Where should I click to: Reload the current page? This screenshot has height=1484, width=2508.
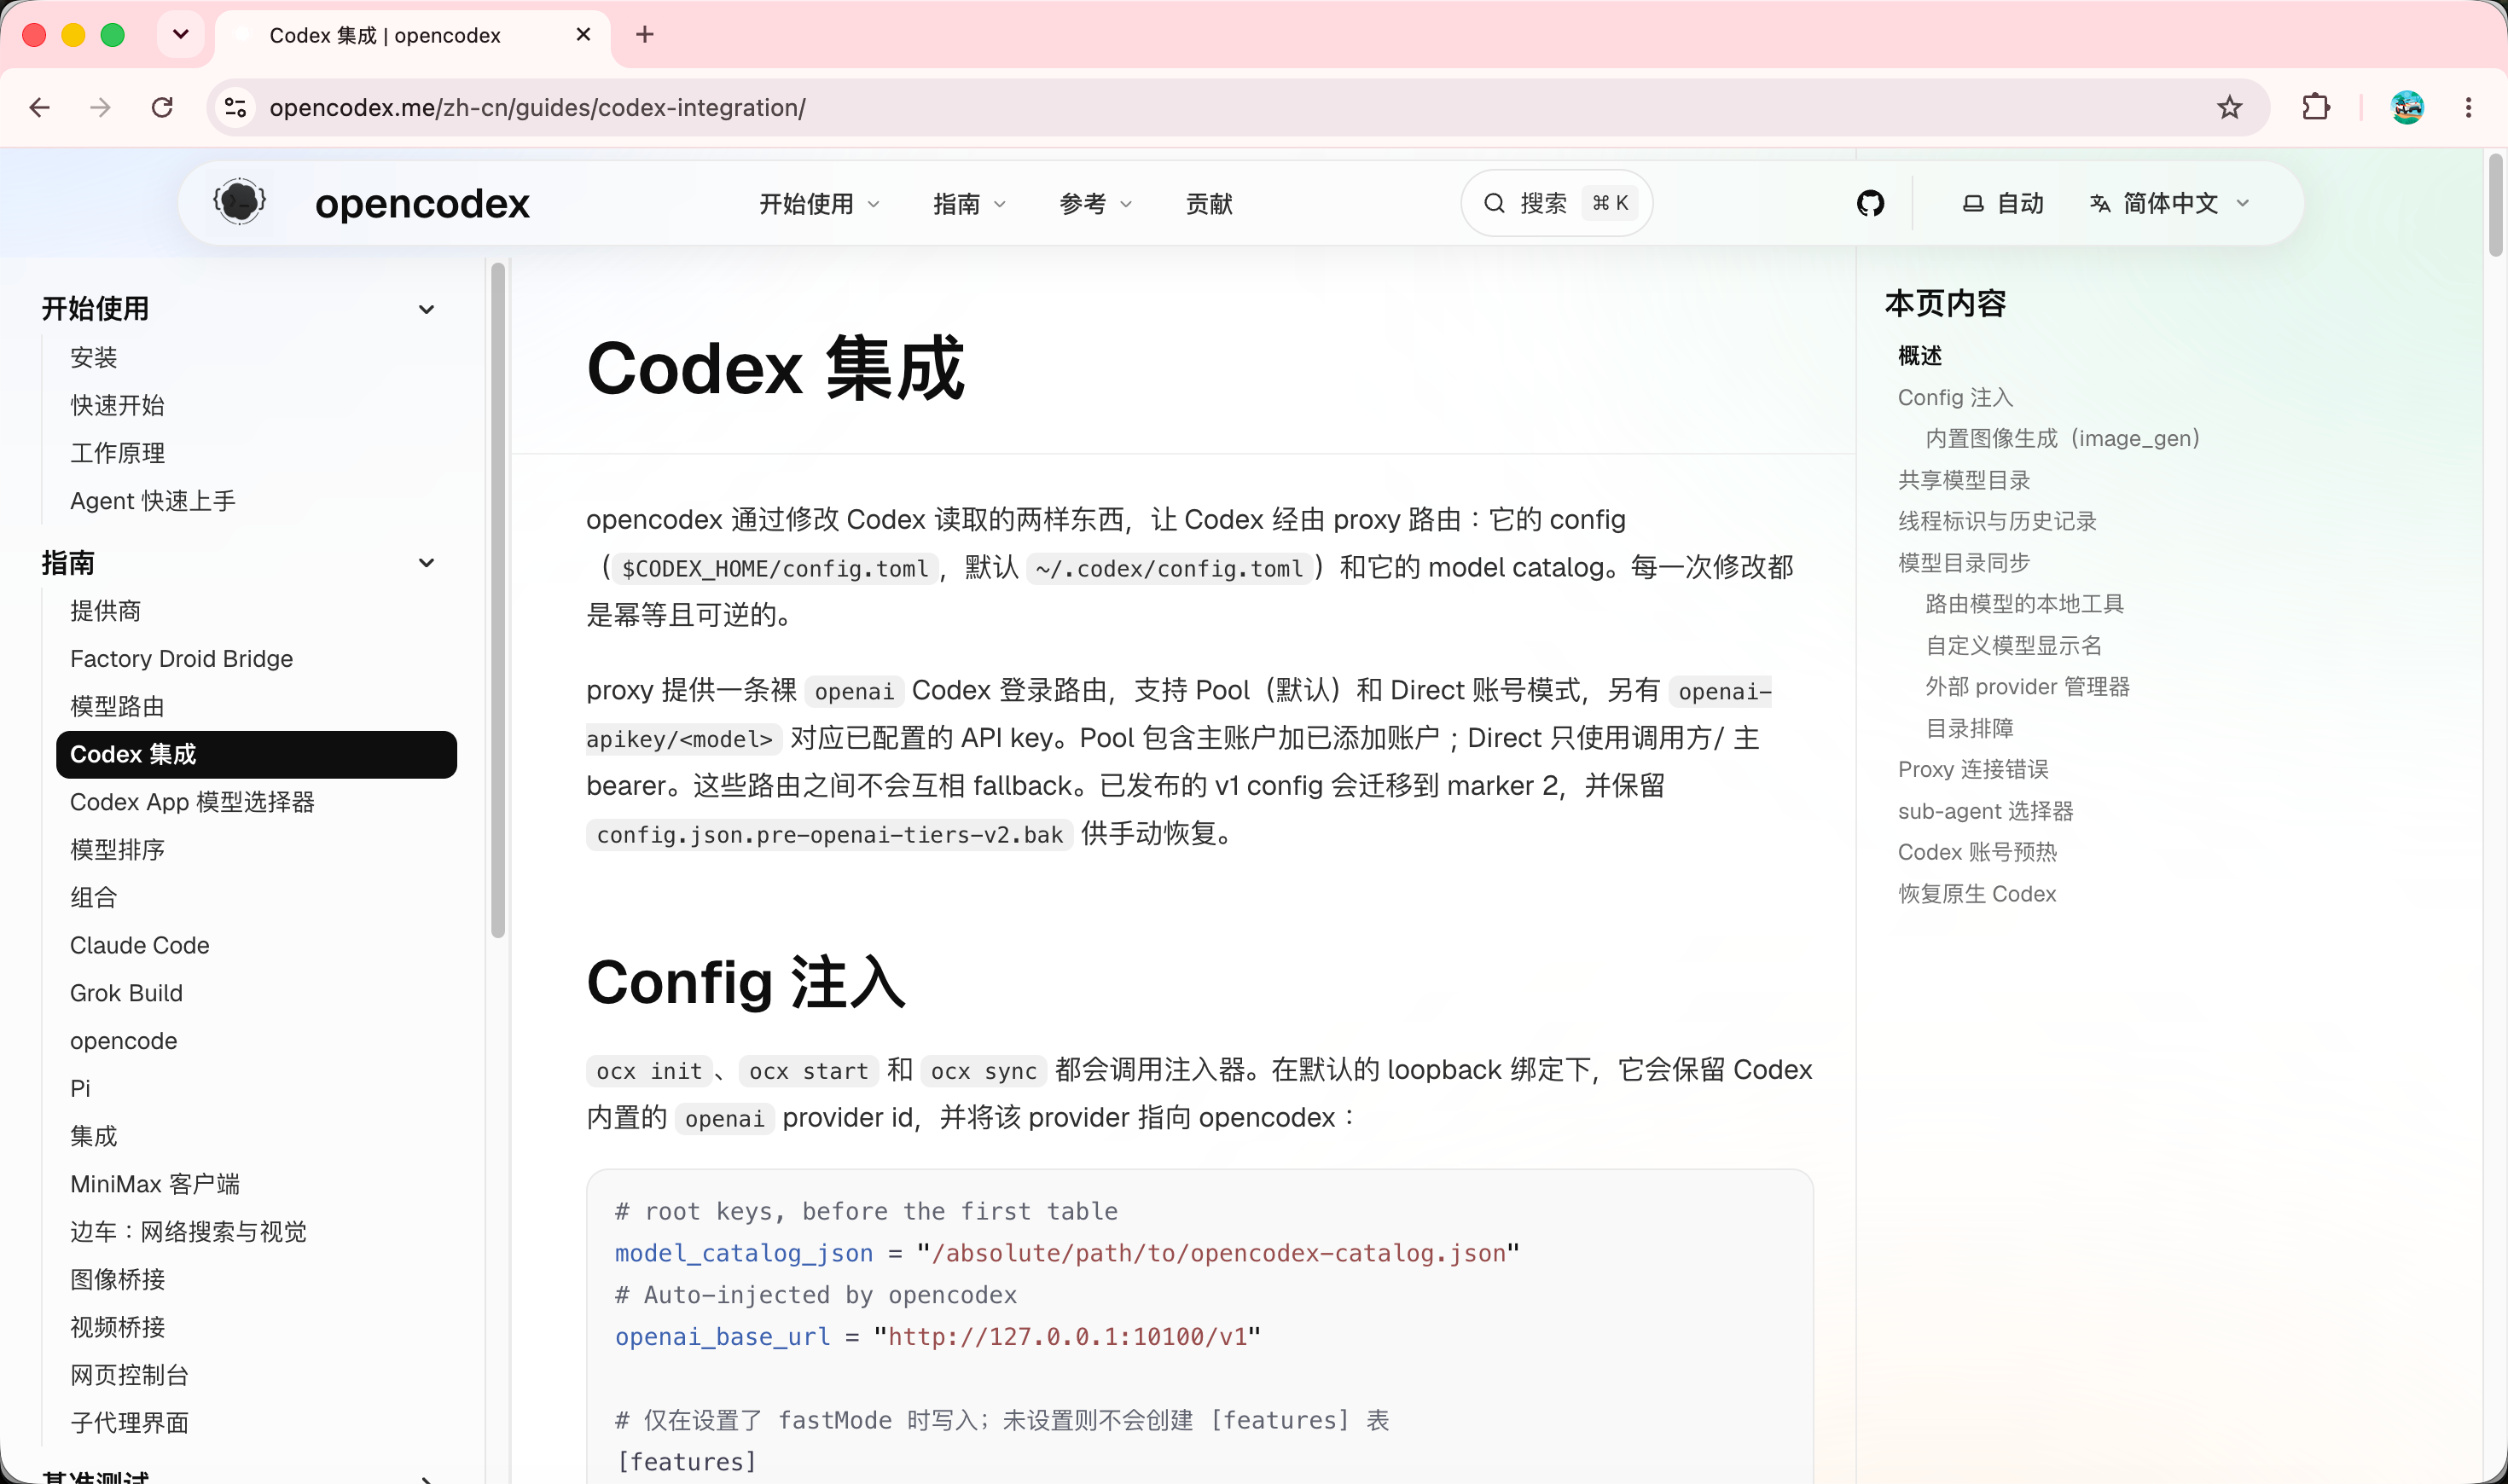pyautogui.click(x=162, y=107)
